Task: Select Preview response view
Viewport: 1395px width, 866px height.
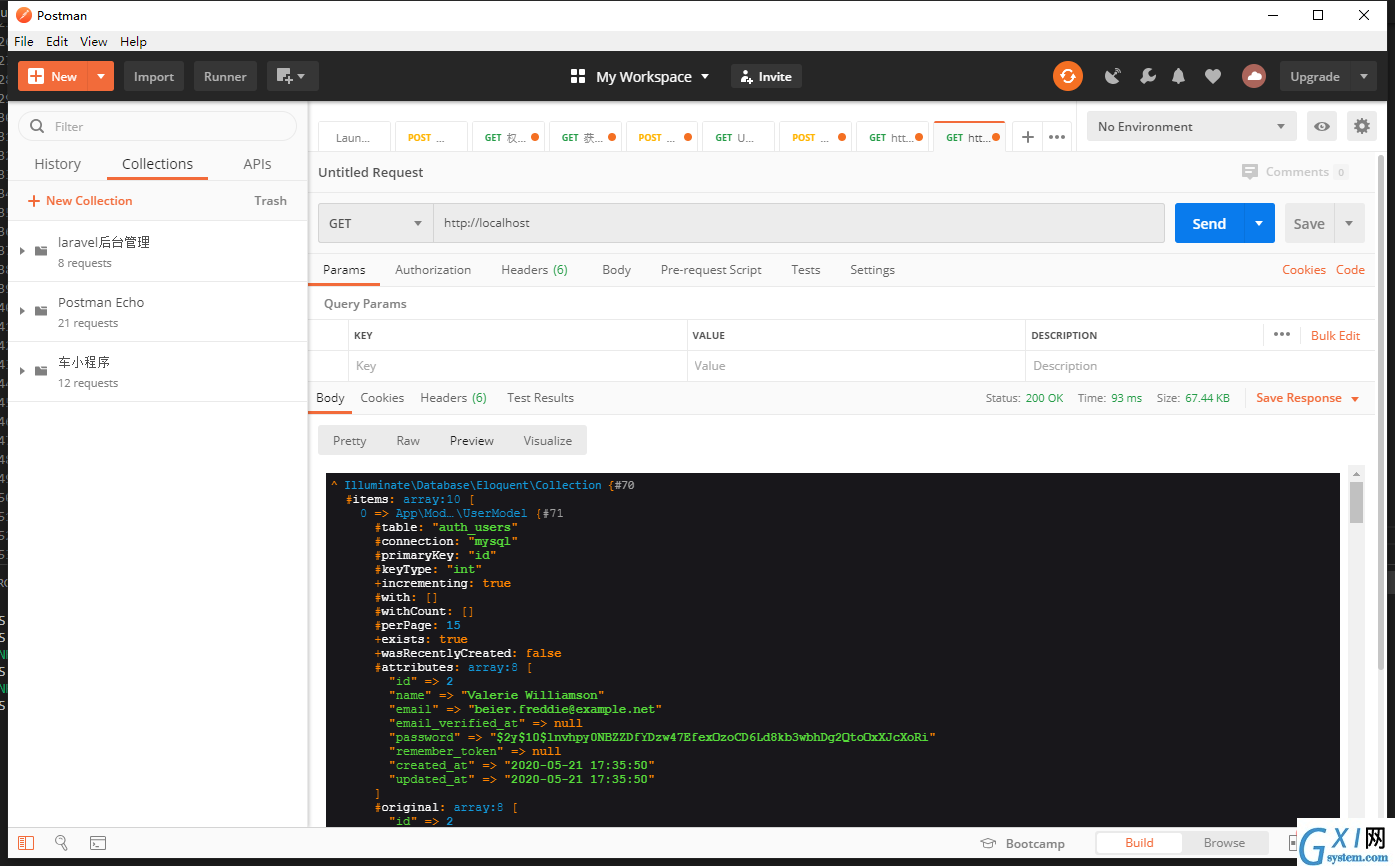Action: tap(472, 440)
